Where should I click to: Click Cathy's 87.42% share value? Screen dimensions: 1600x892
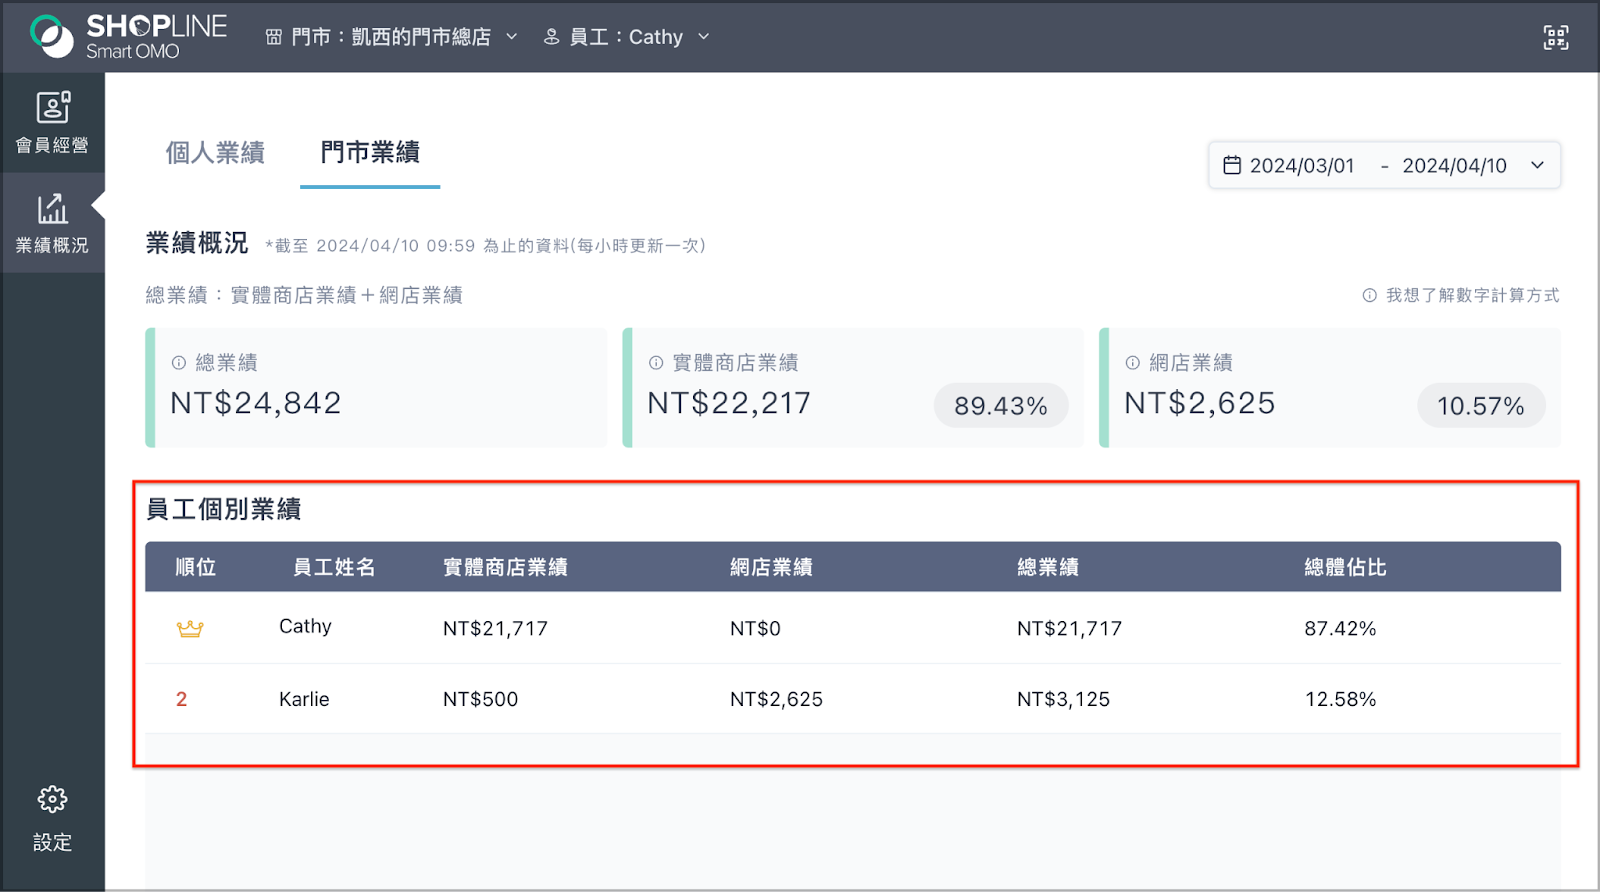click(x=1340, y=628)
